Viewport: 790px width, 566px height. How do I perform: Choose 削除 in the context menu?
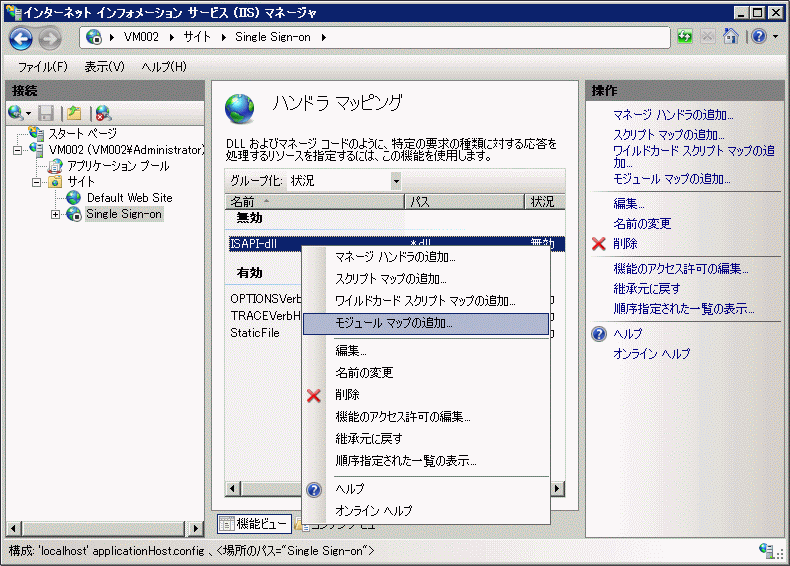click(x=426, y=395)
